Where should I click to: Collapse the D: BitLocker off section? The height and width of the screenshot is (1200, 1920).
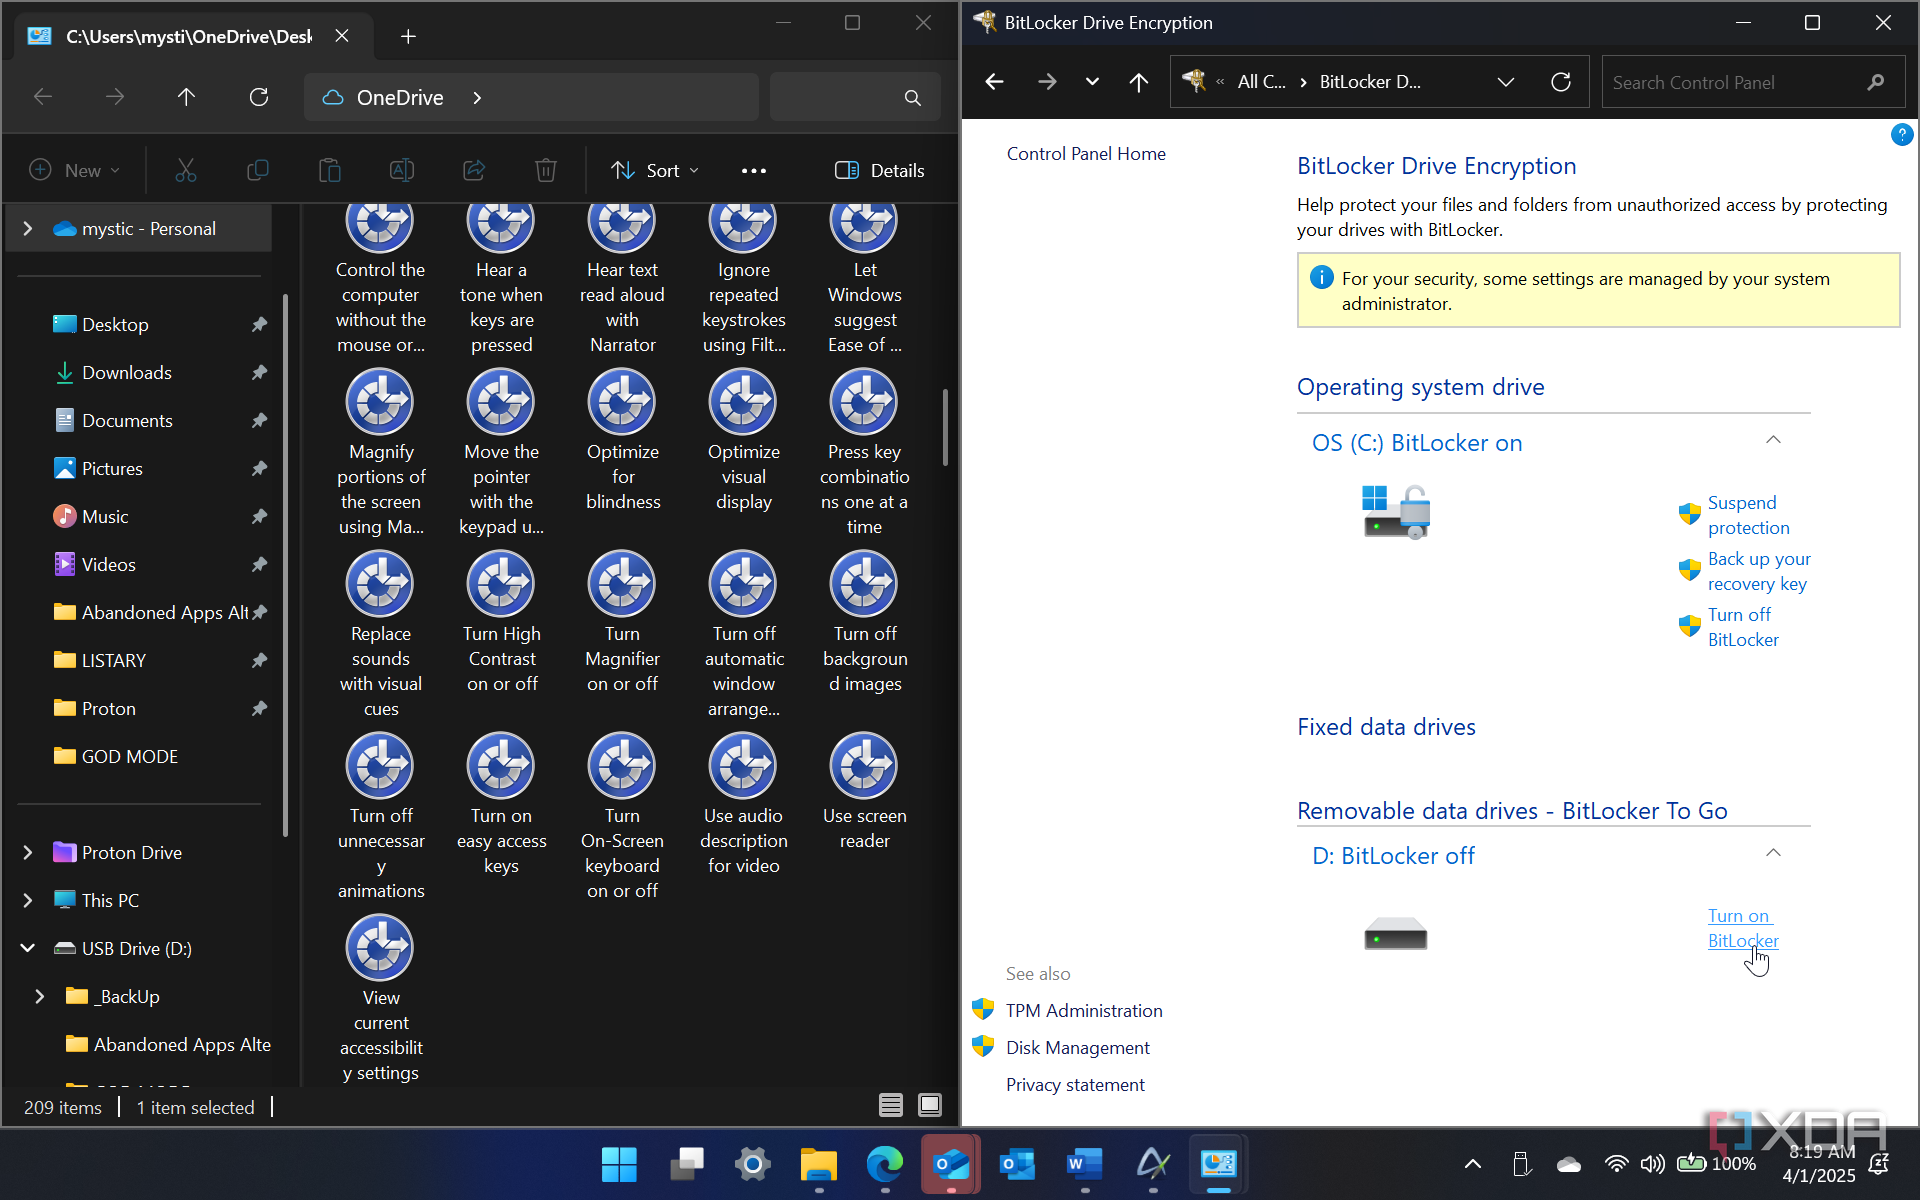[1773, 854]
